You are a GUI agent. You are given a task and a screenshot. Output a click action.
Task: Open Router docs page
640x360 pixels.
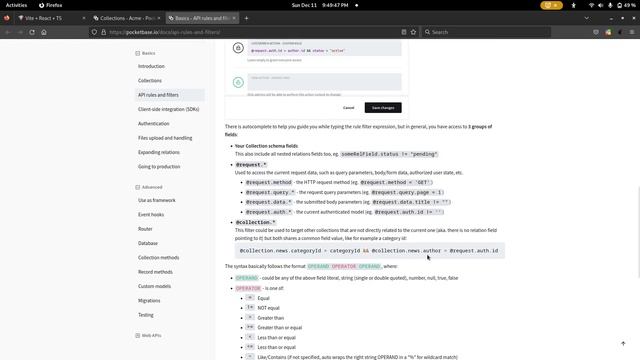tap(145, 229)
